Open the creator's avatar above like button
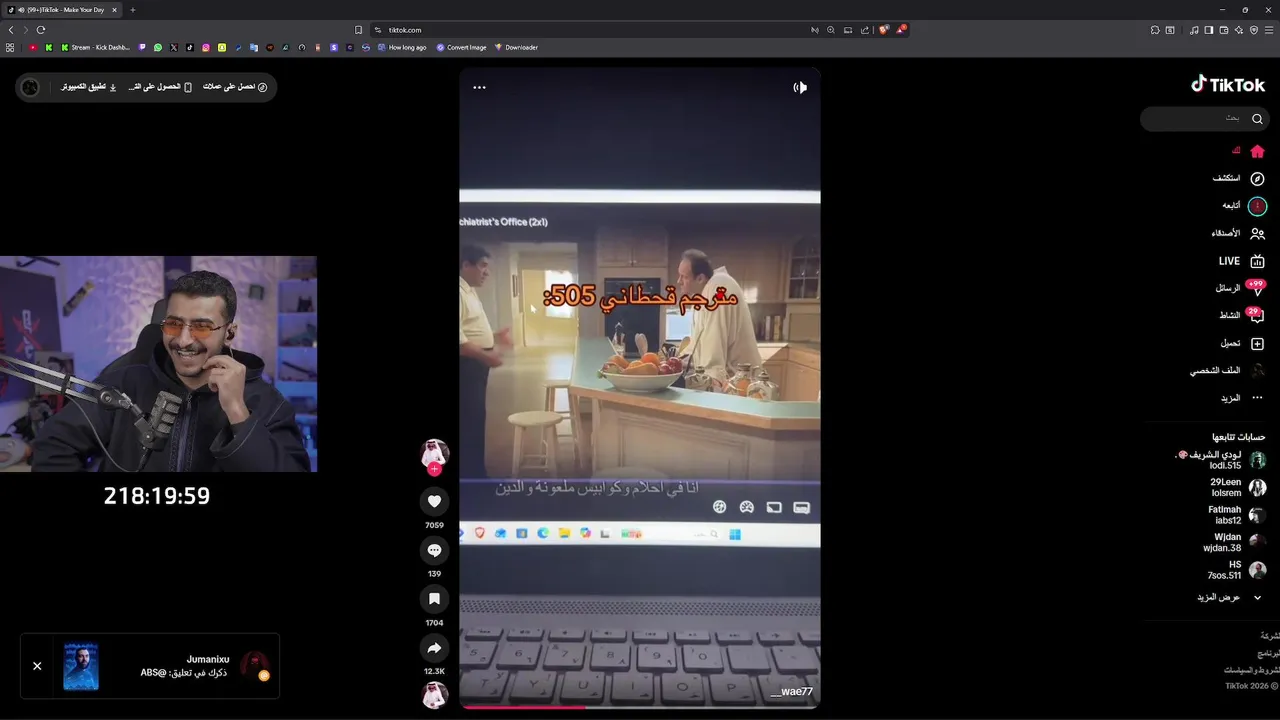The width and height of the screenshot is (1280, 720). 434,452
